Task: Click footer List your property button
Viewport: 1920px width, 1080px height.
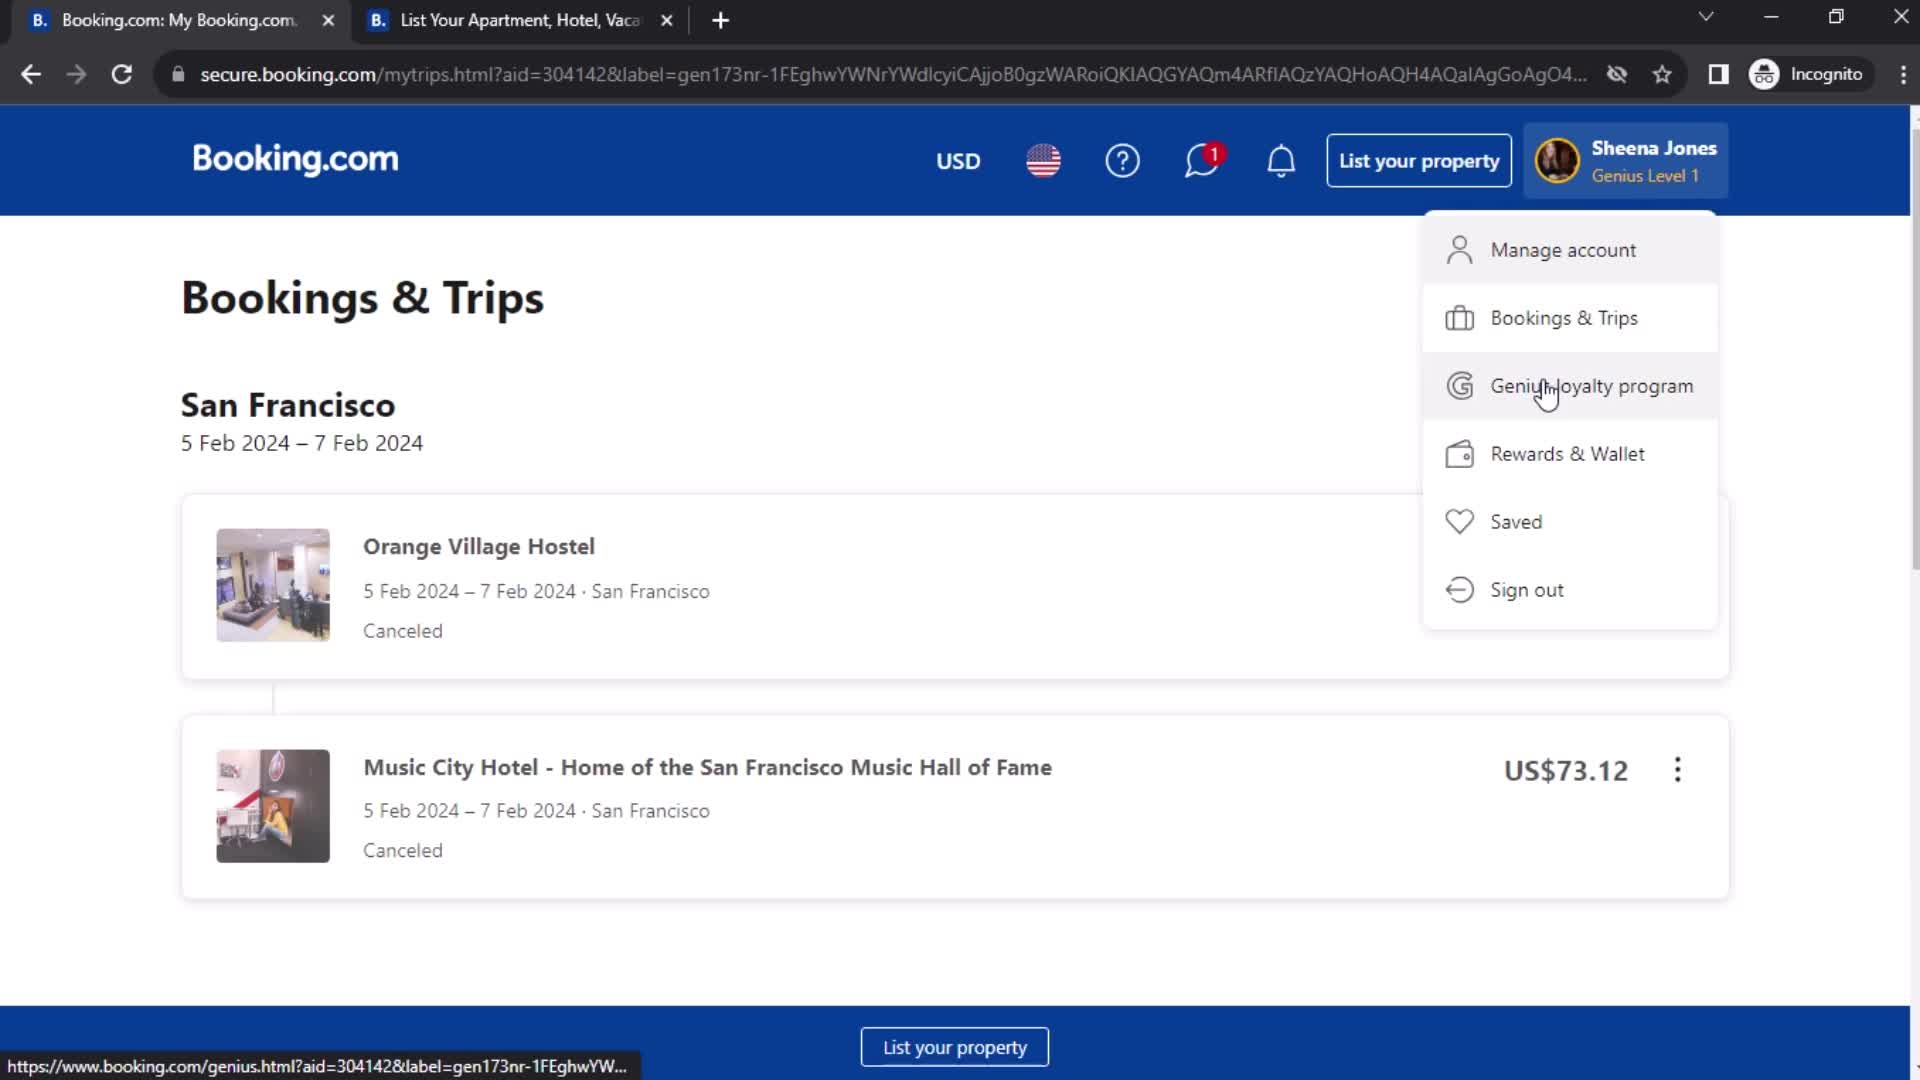Action: coord(955,1047)
